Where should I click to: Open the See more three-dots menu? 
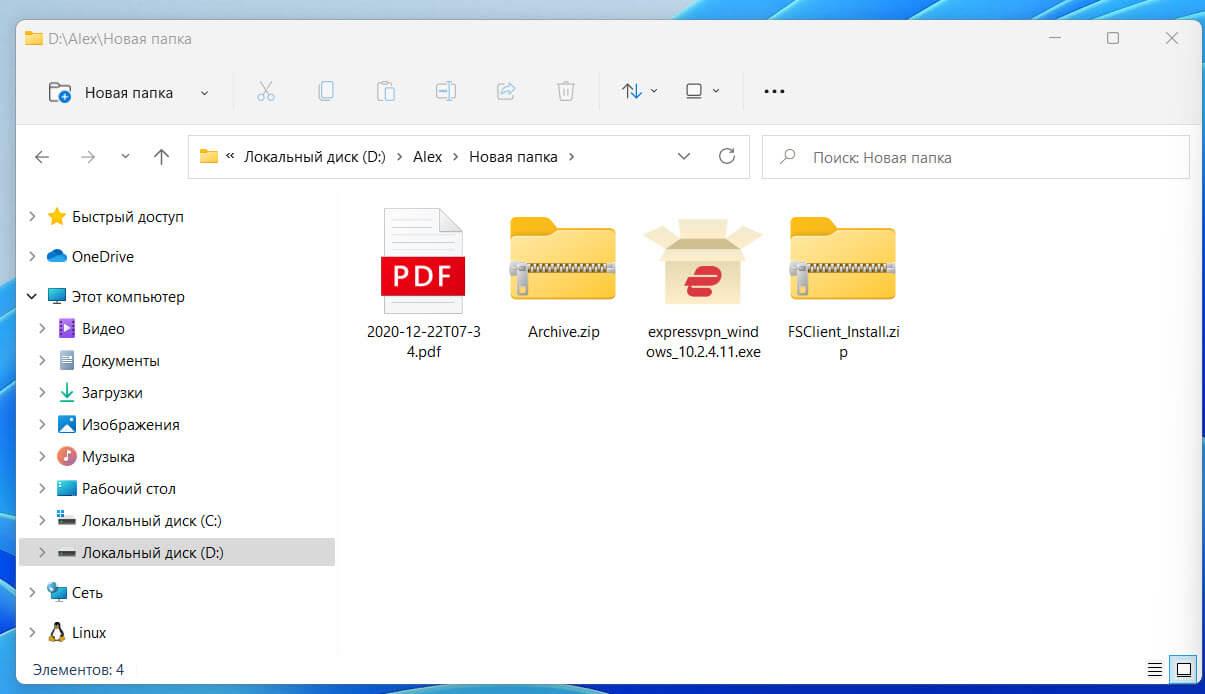click(774, 91)
